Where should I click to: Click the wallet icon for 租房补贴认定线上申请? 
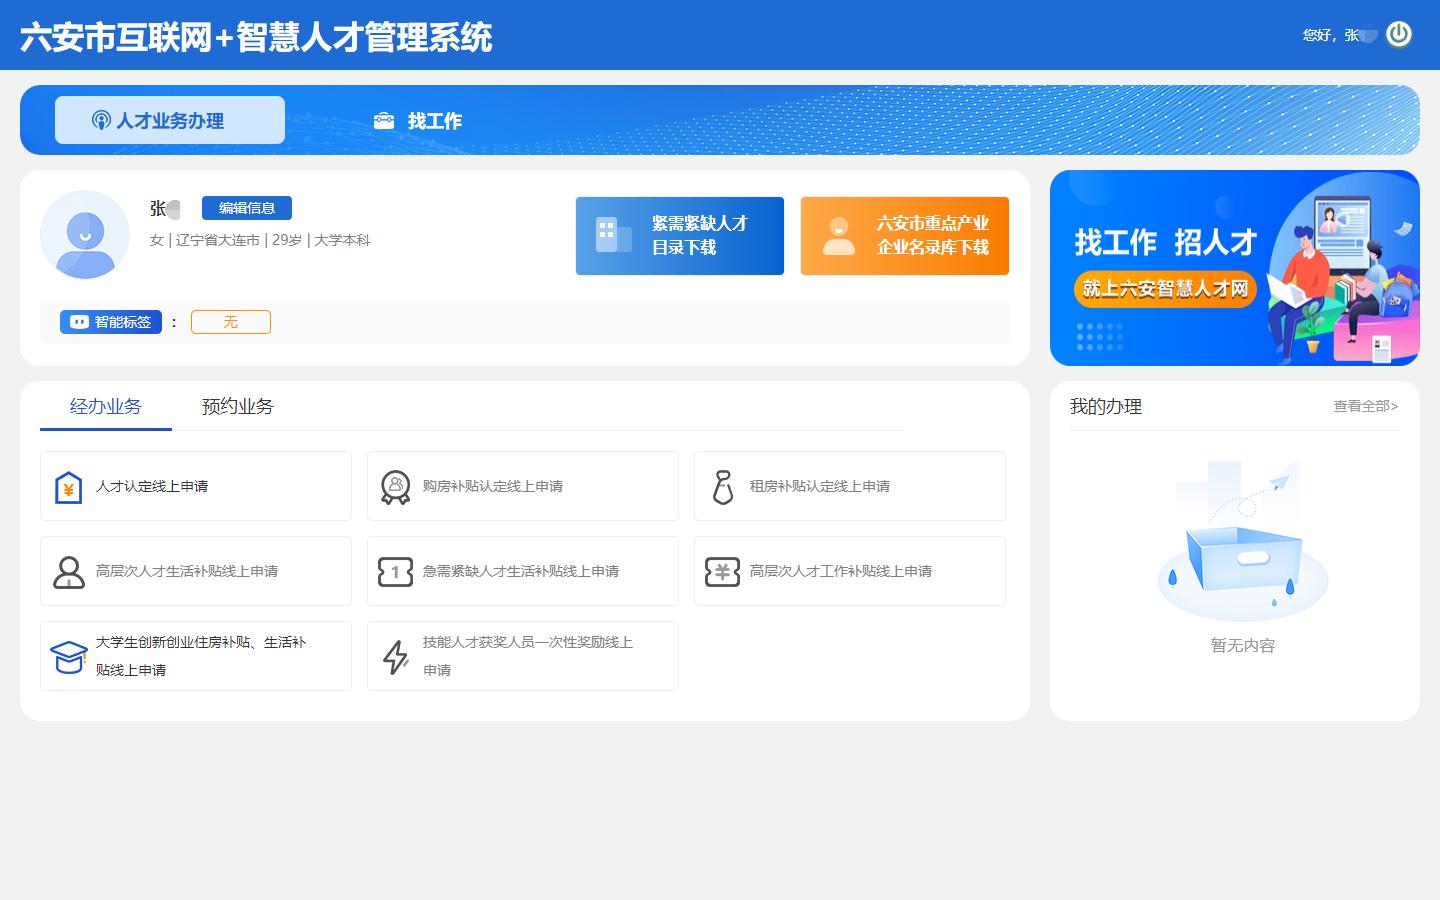coord(722,487)
